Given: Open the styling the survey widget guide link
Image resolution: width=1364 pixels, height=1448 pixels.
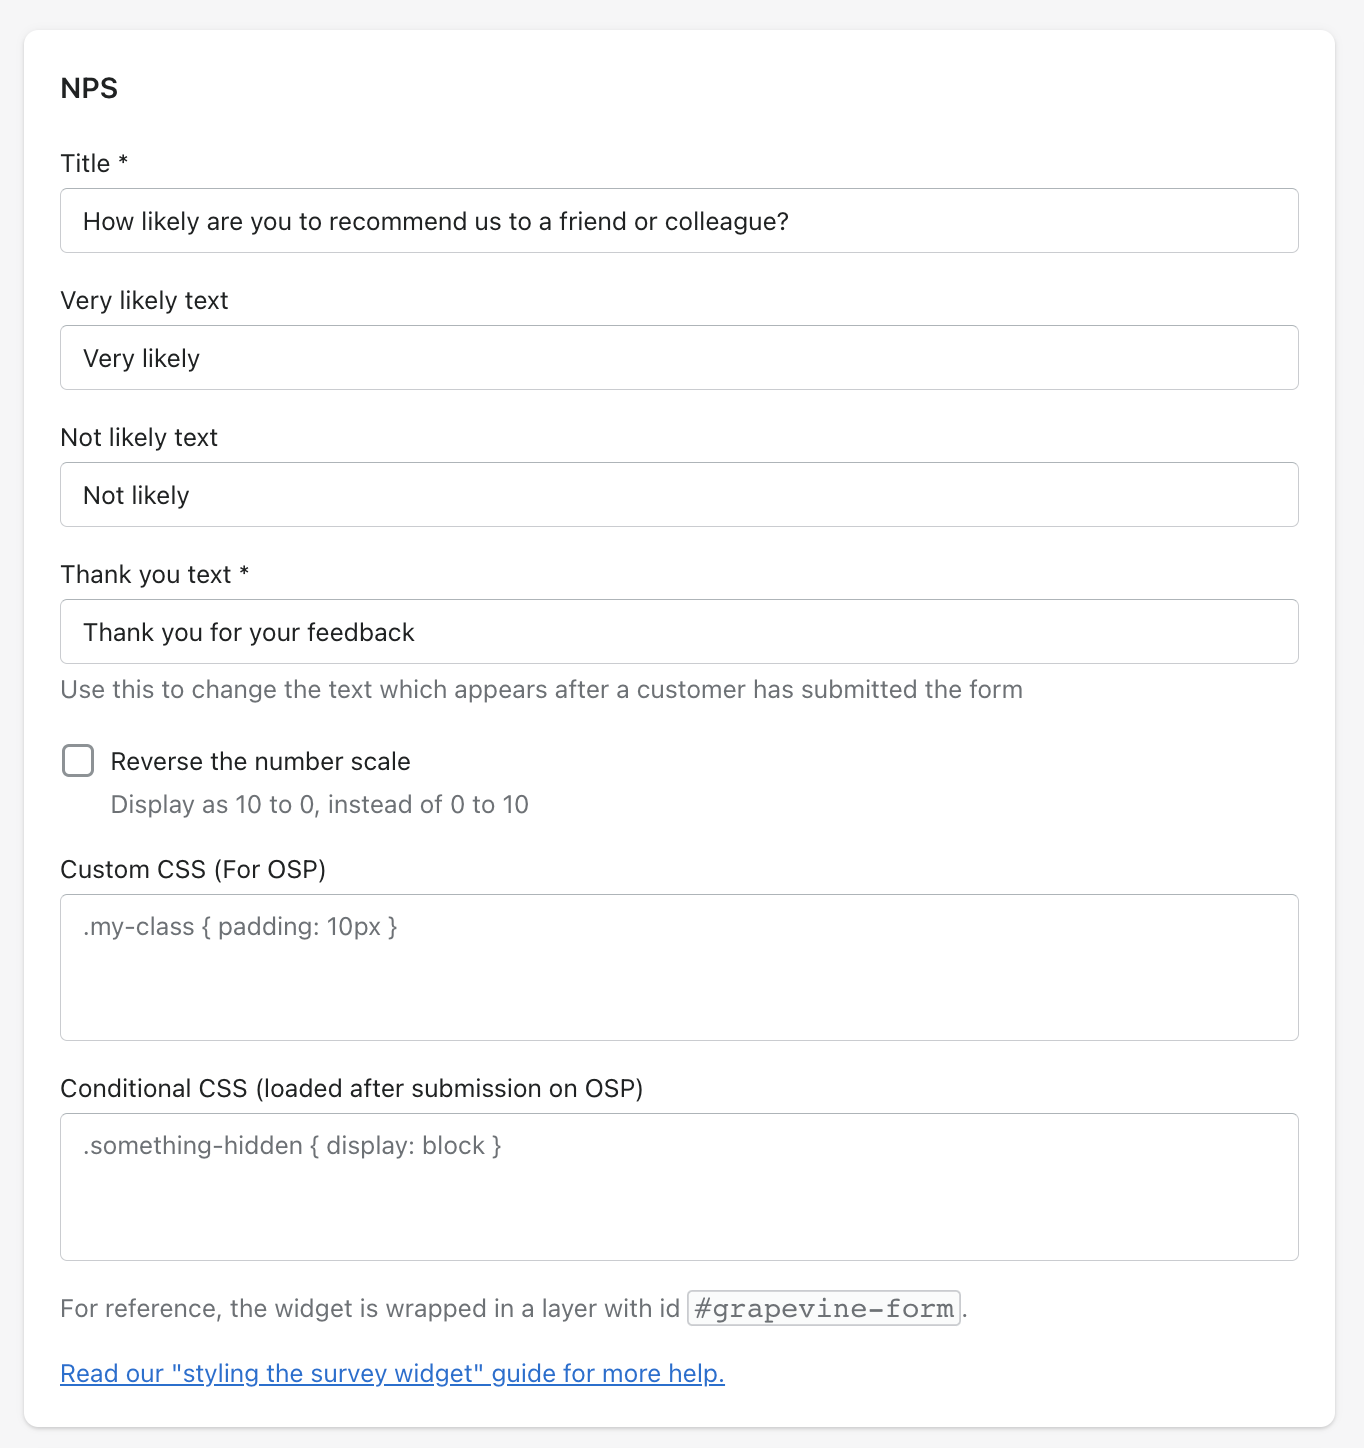Looking at the screenshot, I should tap(392, 1373).
